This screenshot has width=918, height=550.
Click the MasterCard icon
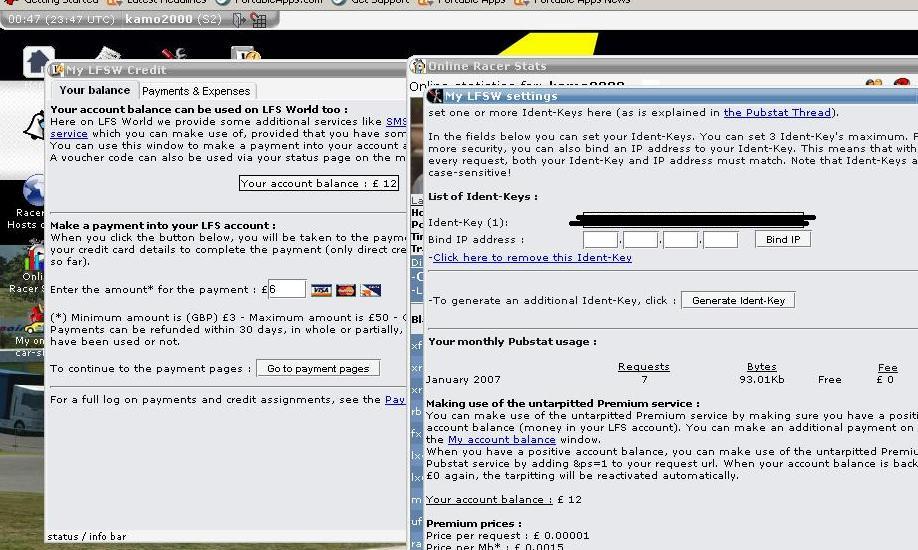345,290
